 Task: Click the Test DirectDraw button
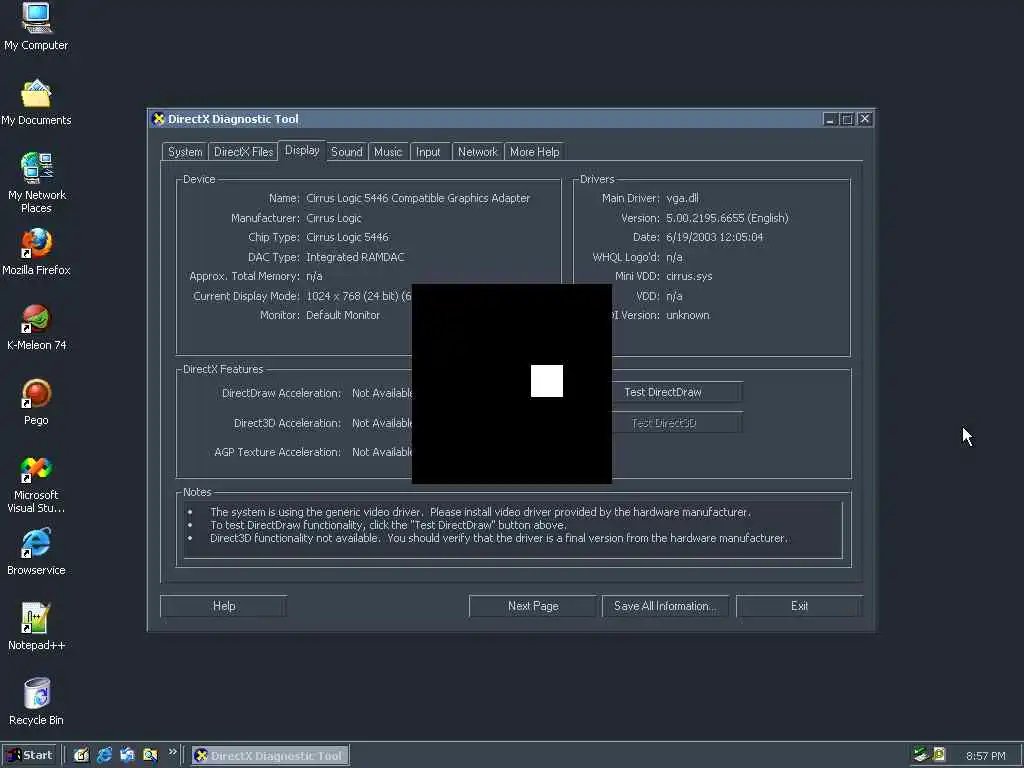pos(677,392)
